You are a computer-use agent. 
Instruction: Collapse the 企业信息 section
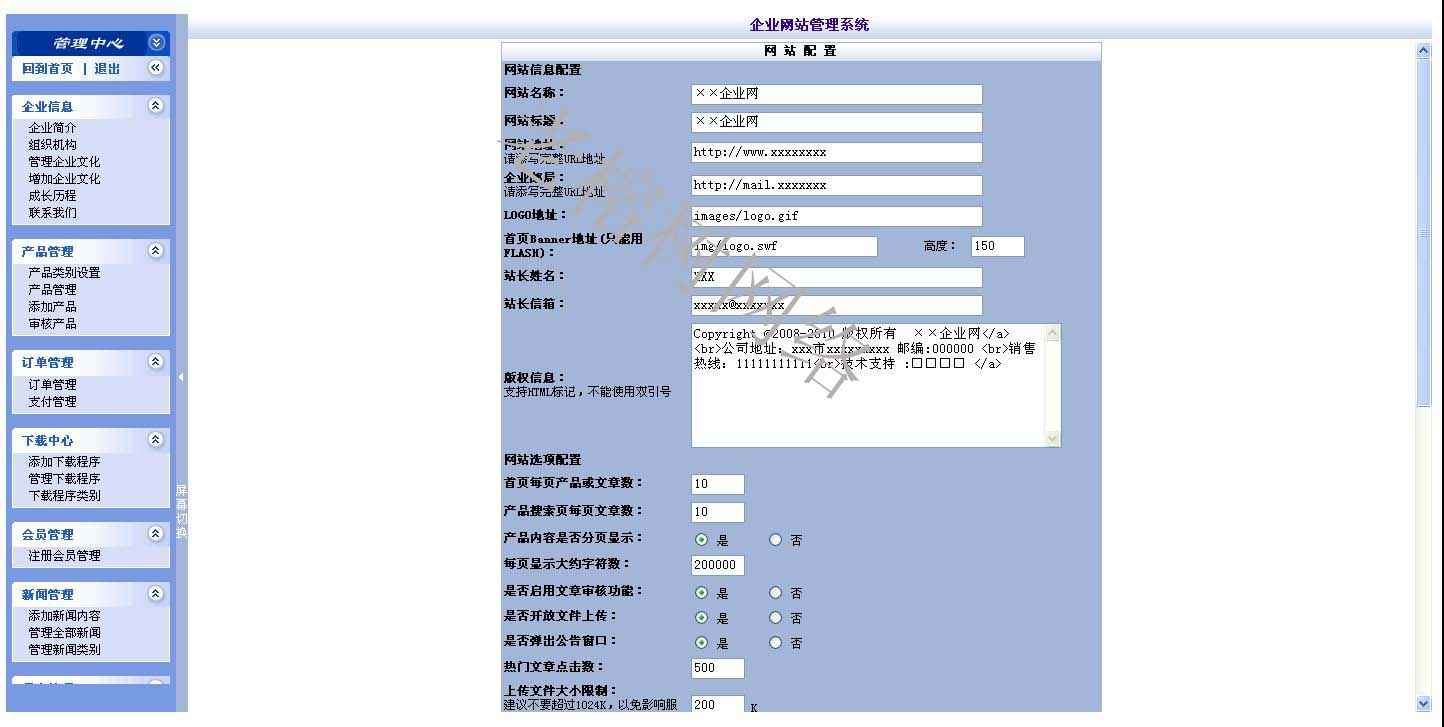(x=156, y=105)
